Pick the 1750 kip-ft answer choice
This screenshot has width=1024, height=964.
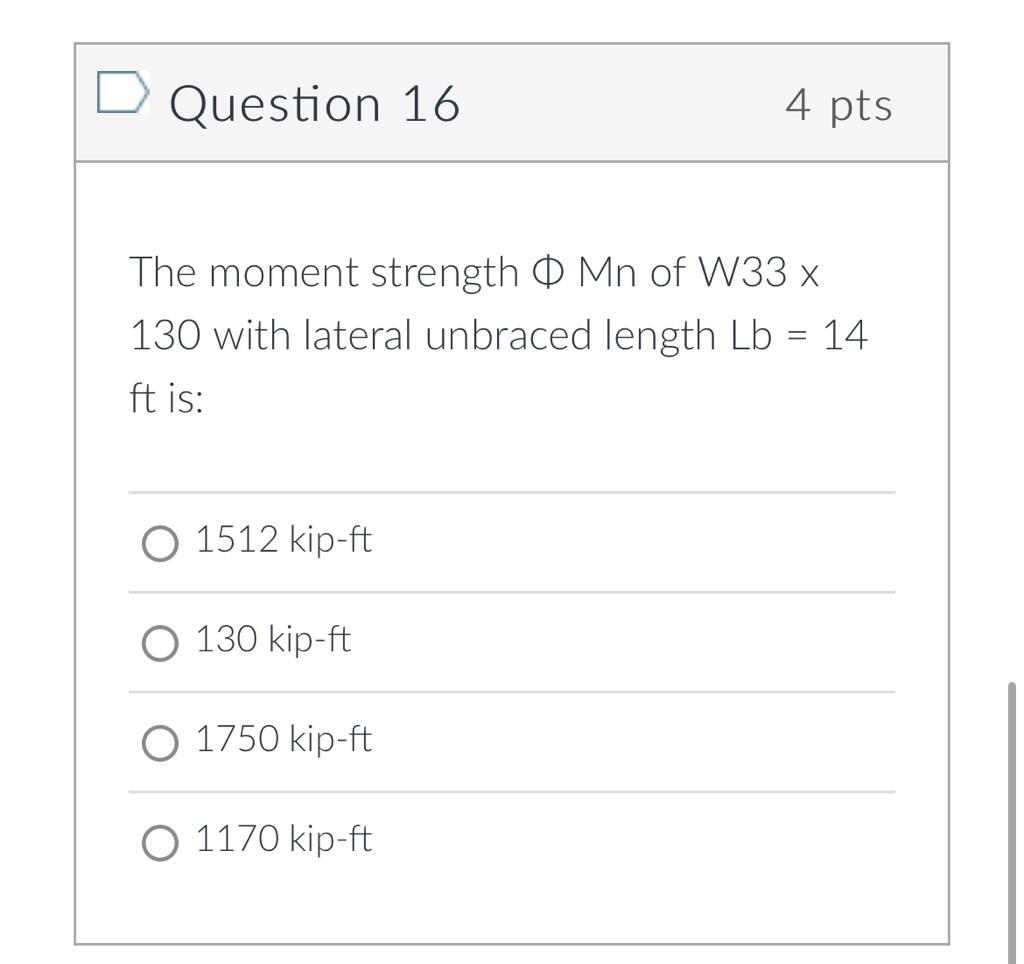(160, 743)
